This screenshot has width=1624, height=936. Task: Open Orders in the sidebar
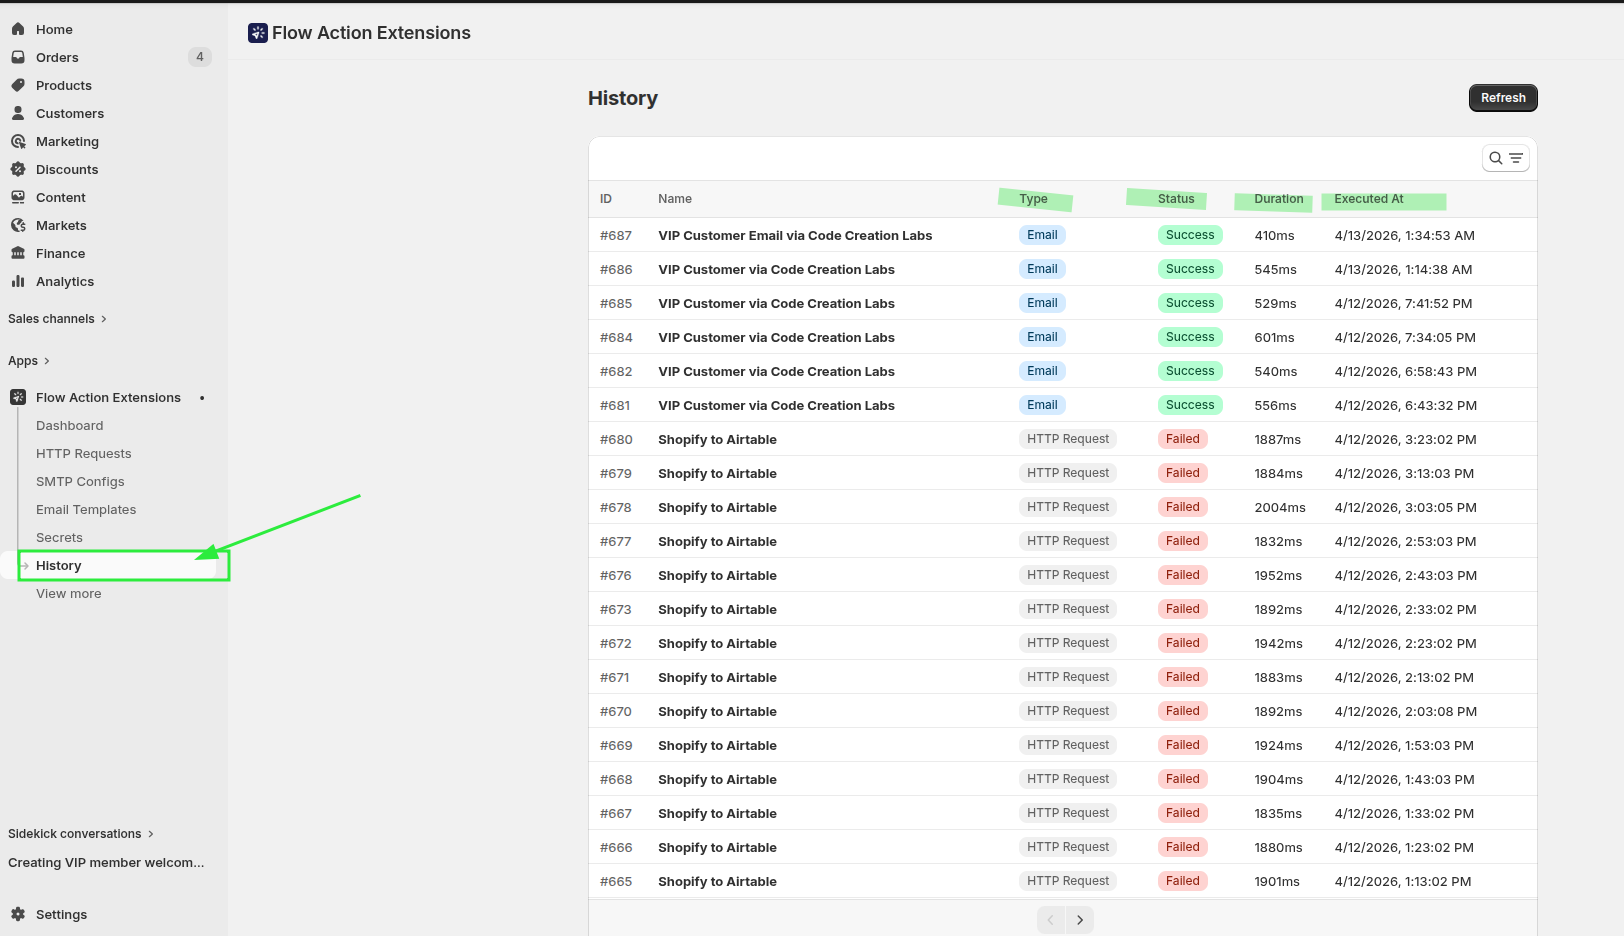57,57
